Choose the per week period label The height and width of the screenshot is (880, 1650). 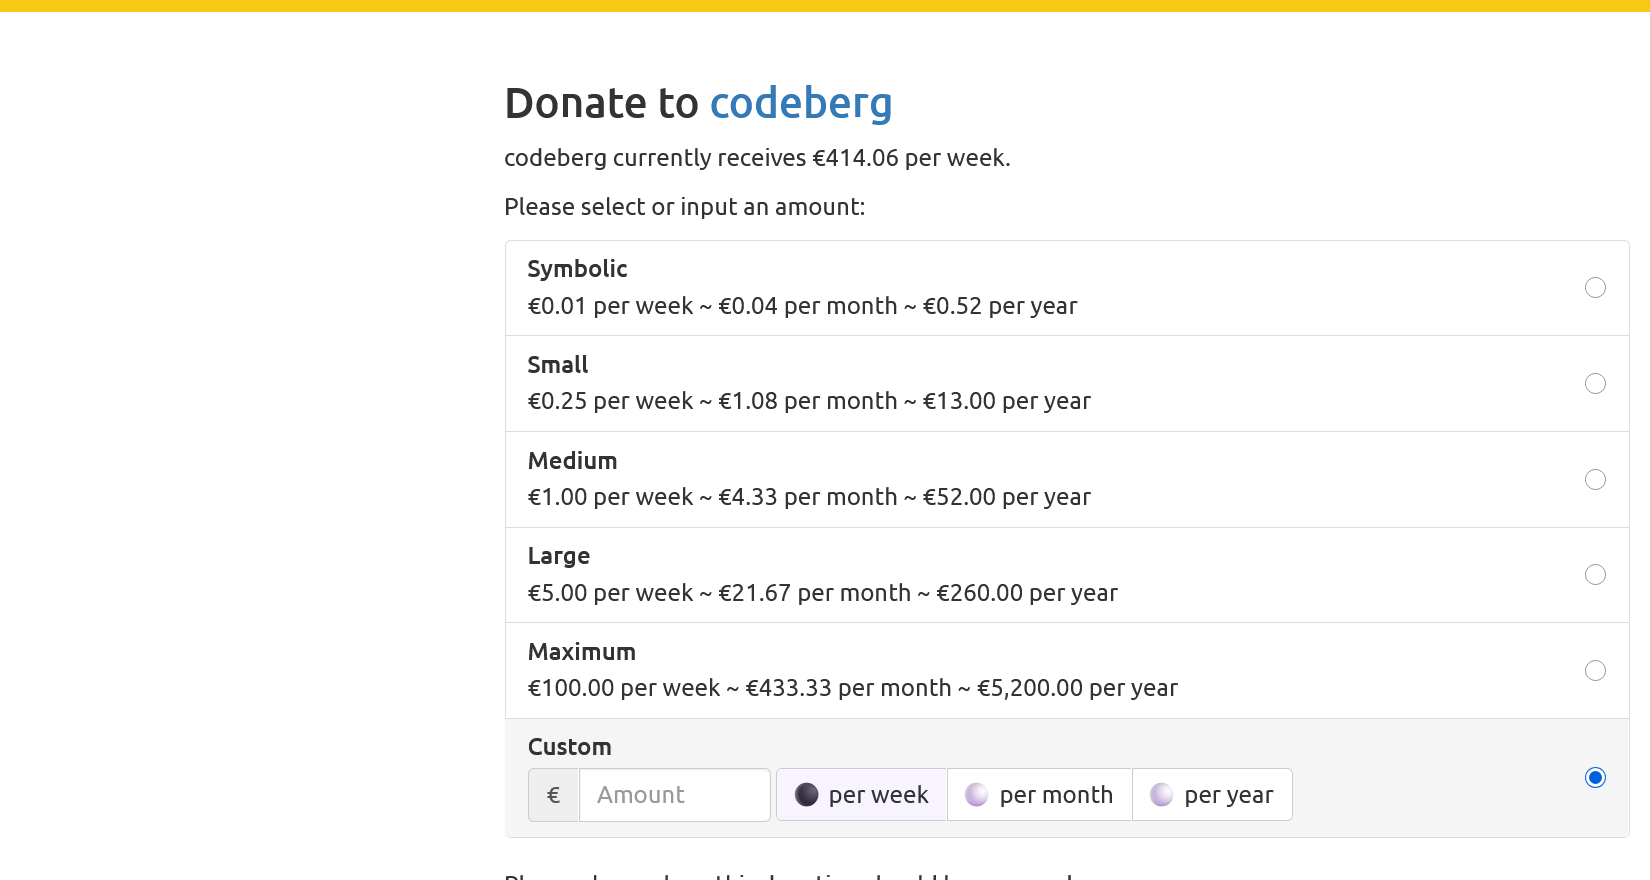pos(878,795)
